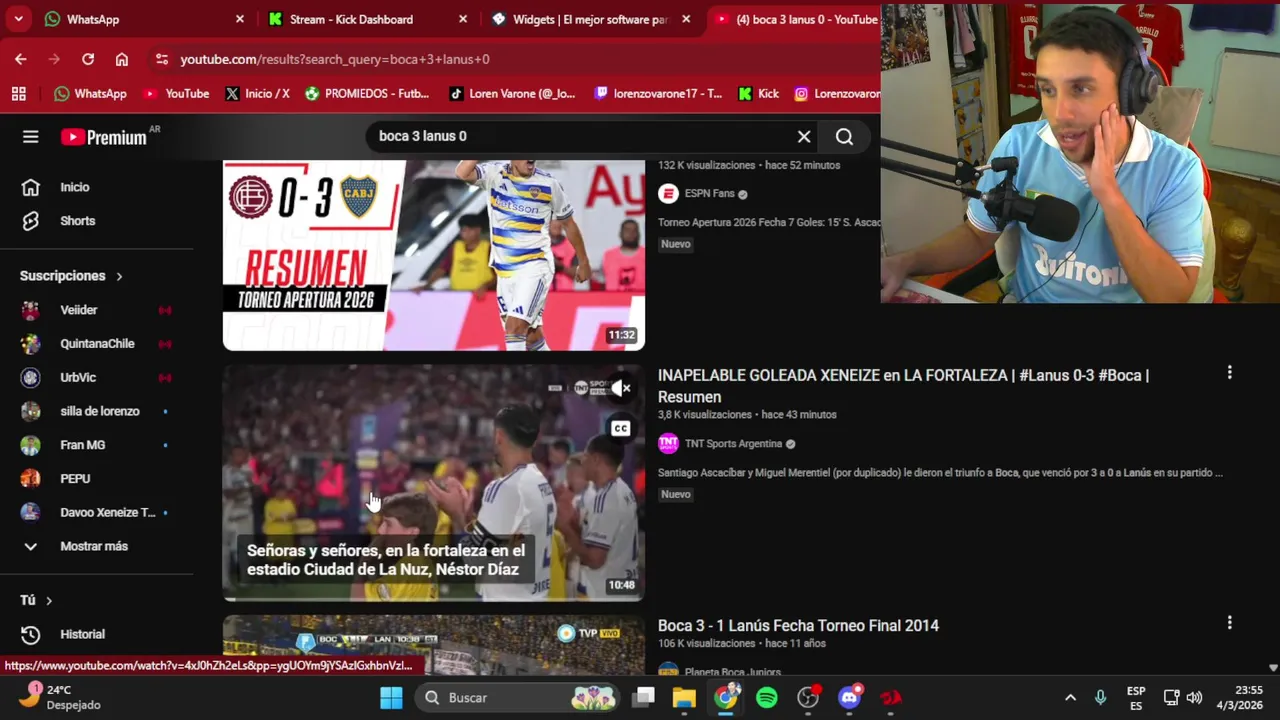
Task: Close the WhatsApp tab
Action: [240, 19]
